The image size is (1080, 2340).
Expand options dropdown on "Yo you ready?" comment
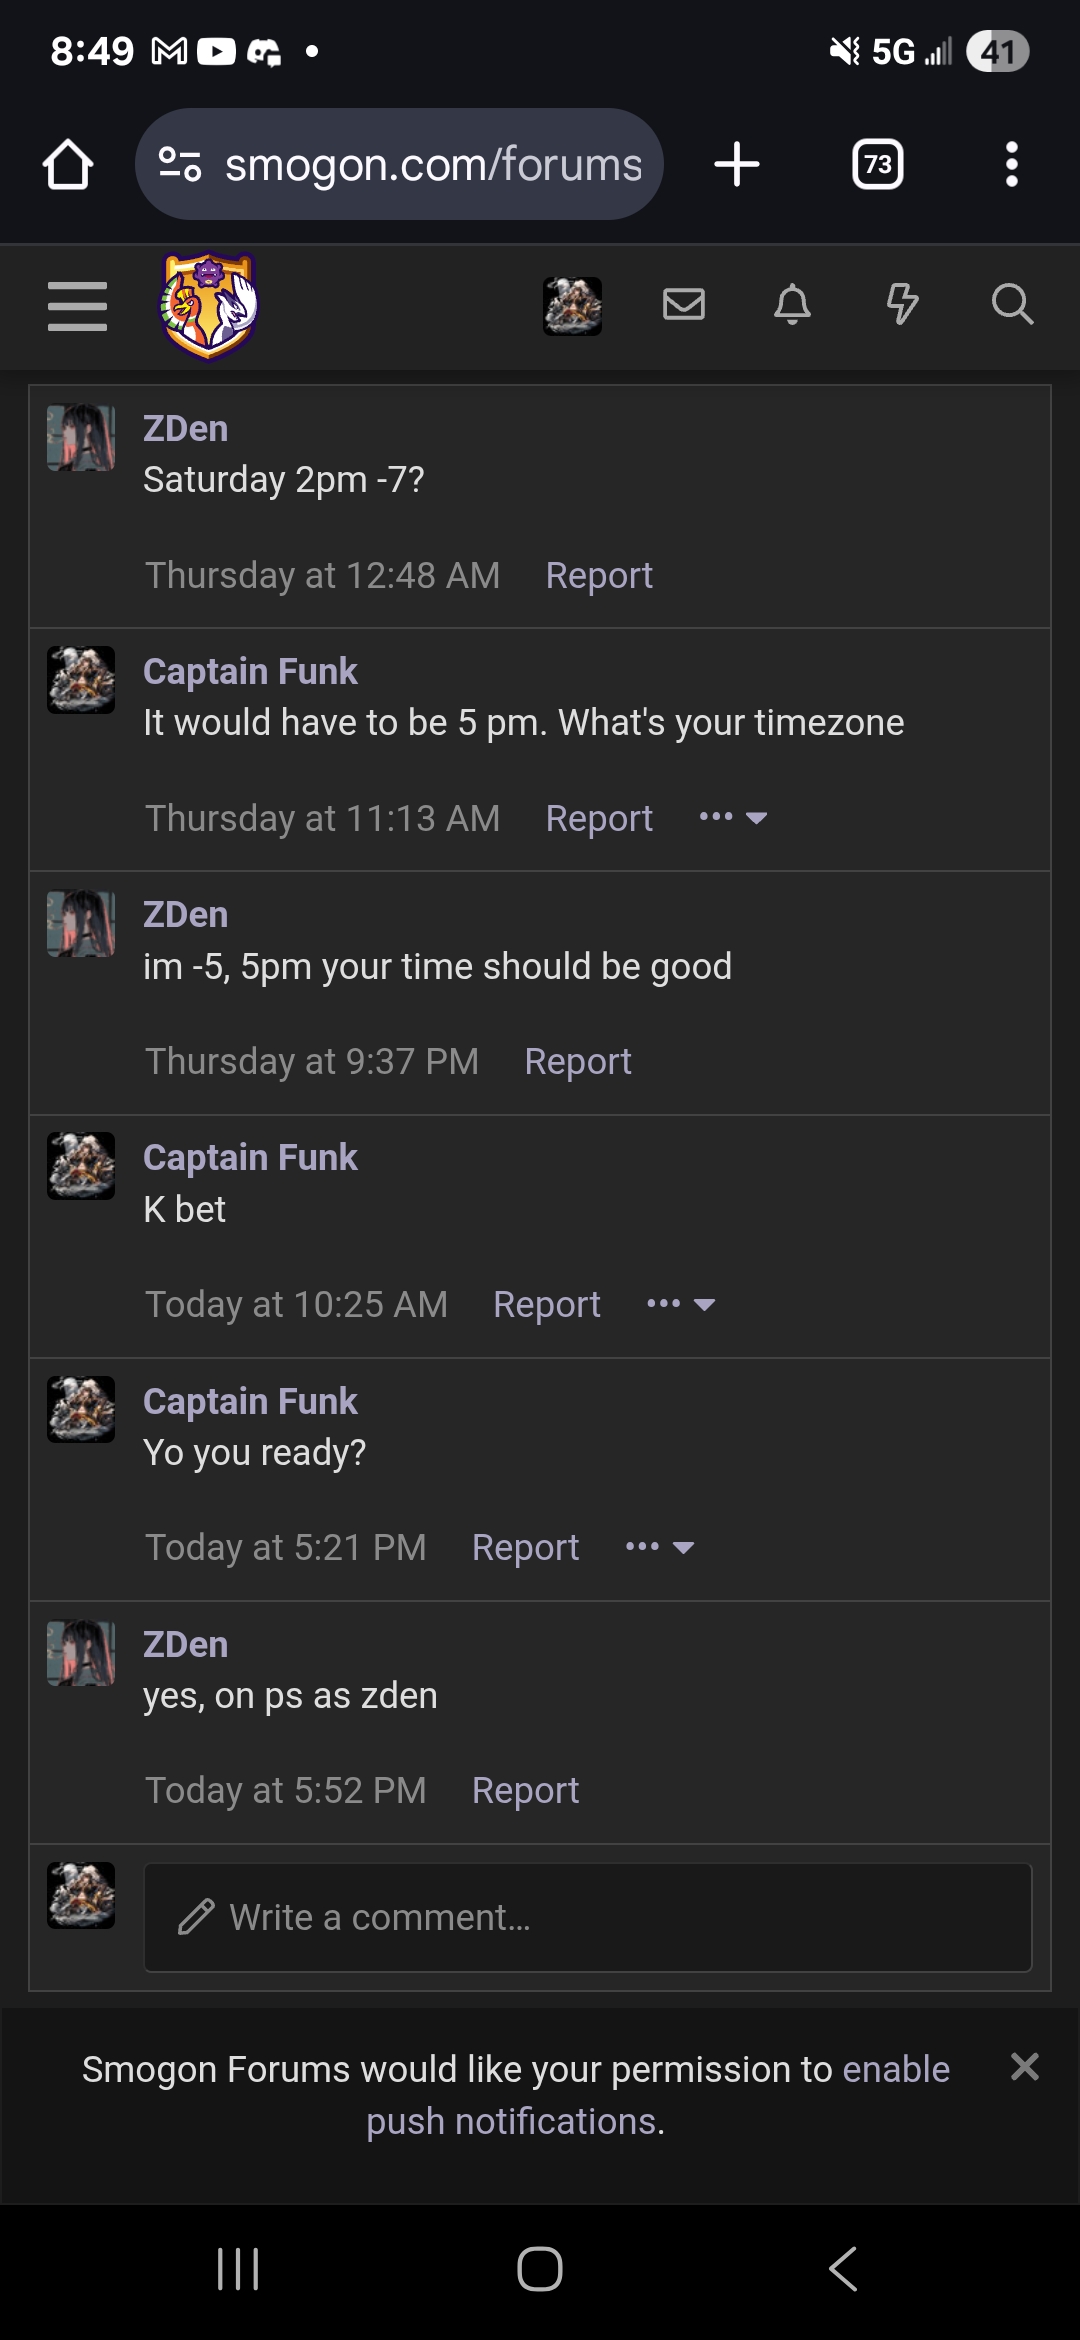(x=660, y=1547)
